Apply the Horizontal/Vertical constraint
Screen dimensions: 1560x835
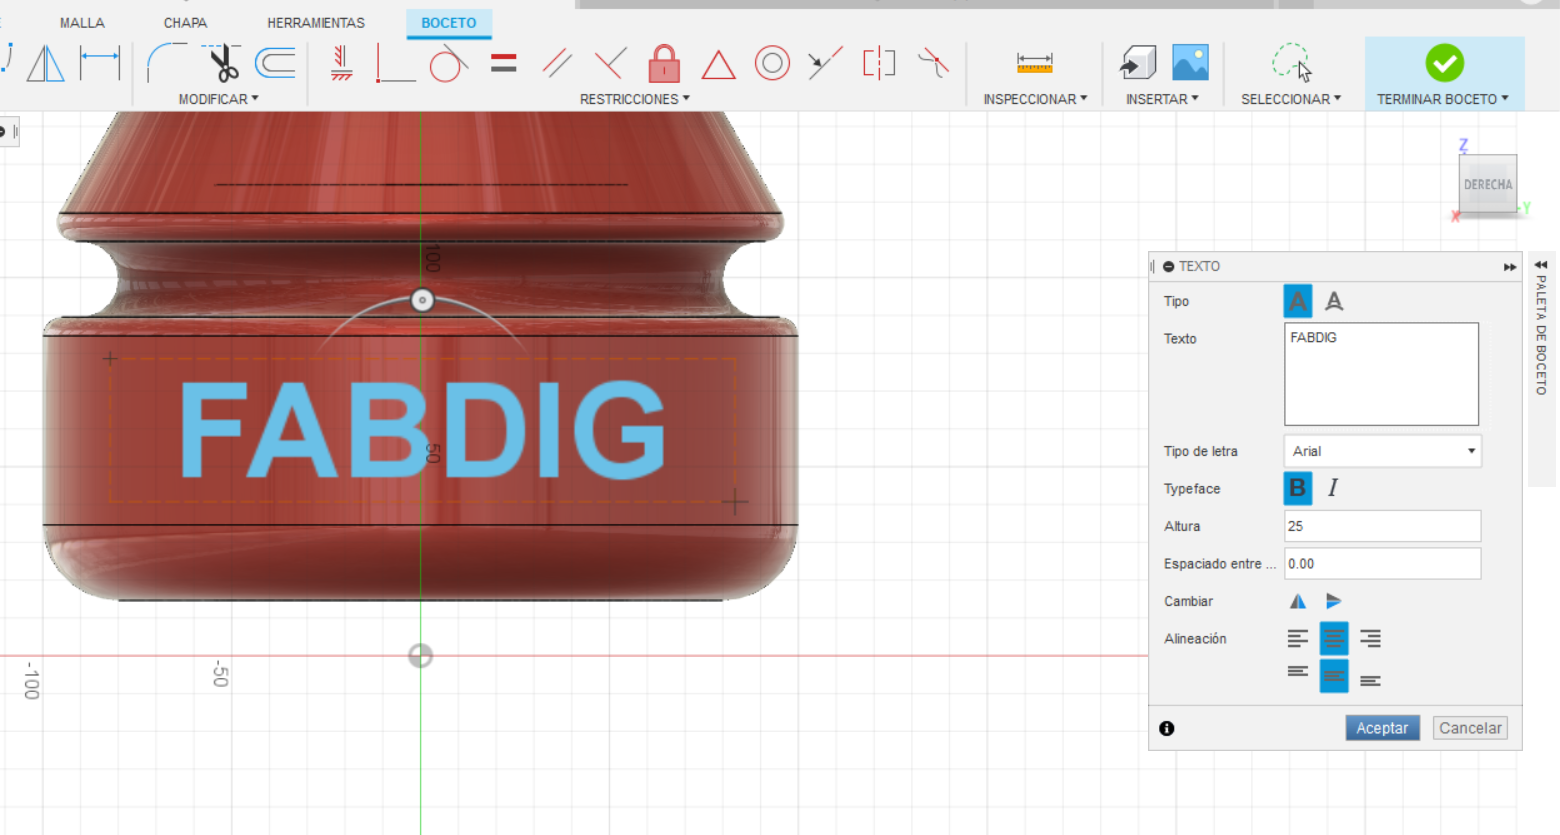point(341,63)
